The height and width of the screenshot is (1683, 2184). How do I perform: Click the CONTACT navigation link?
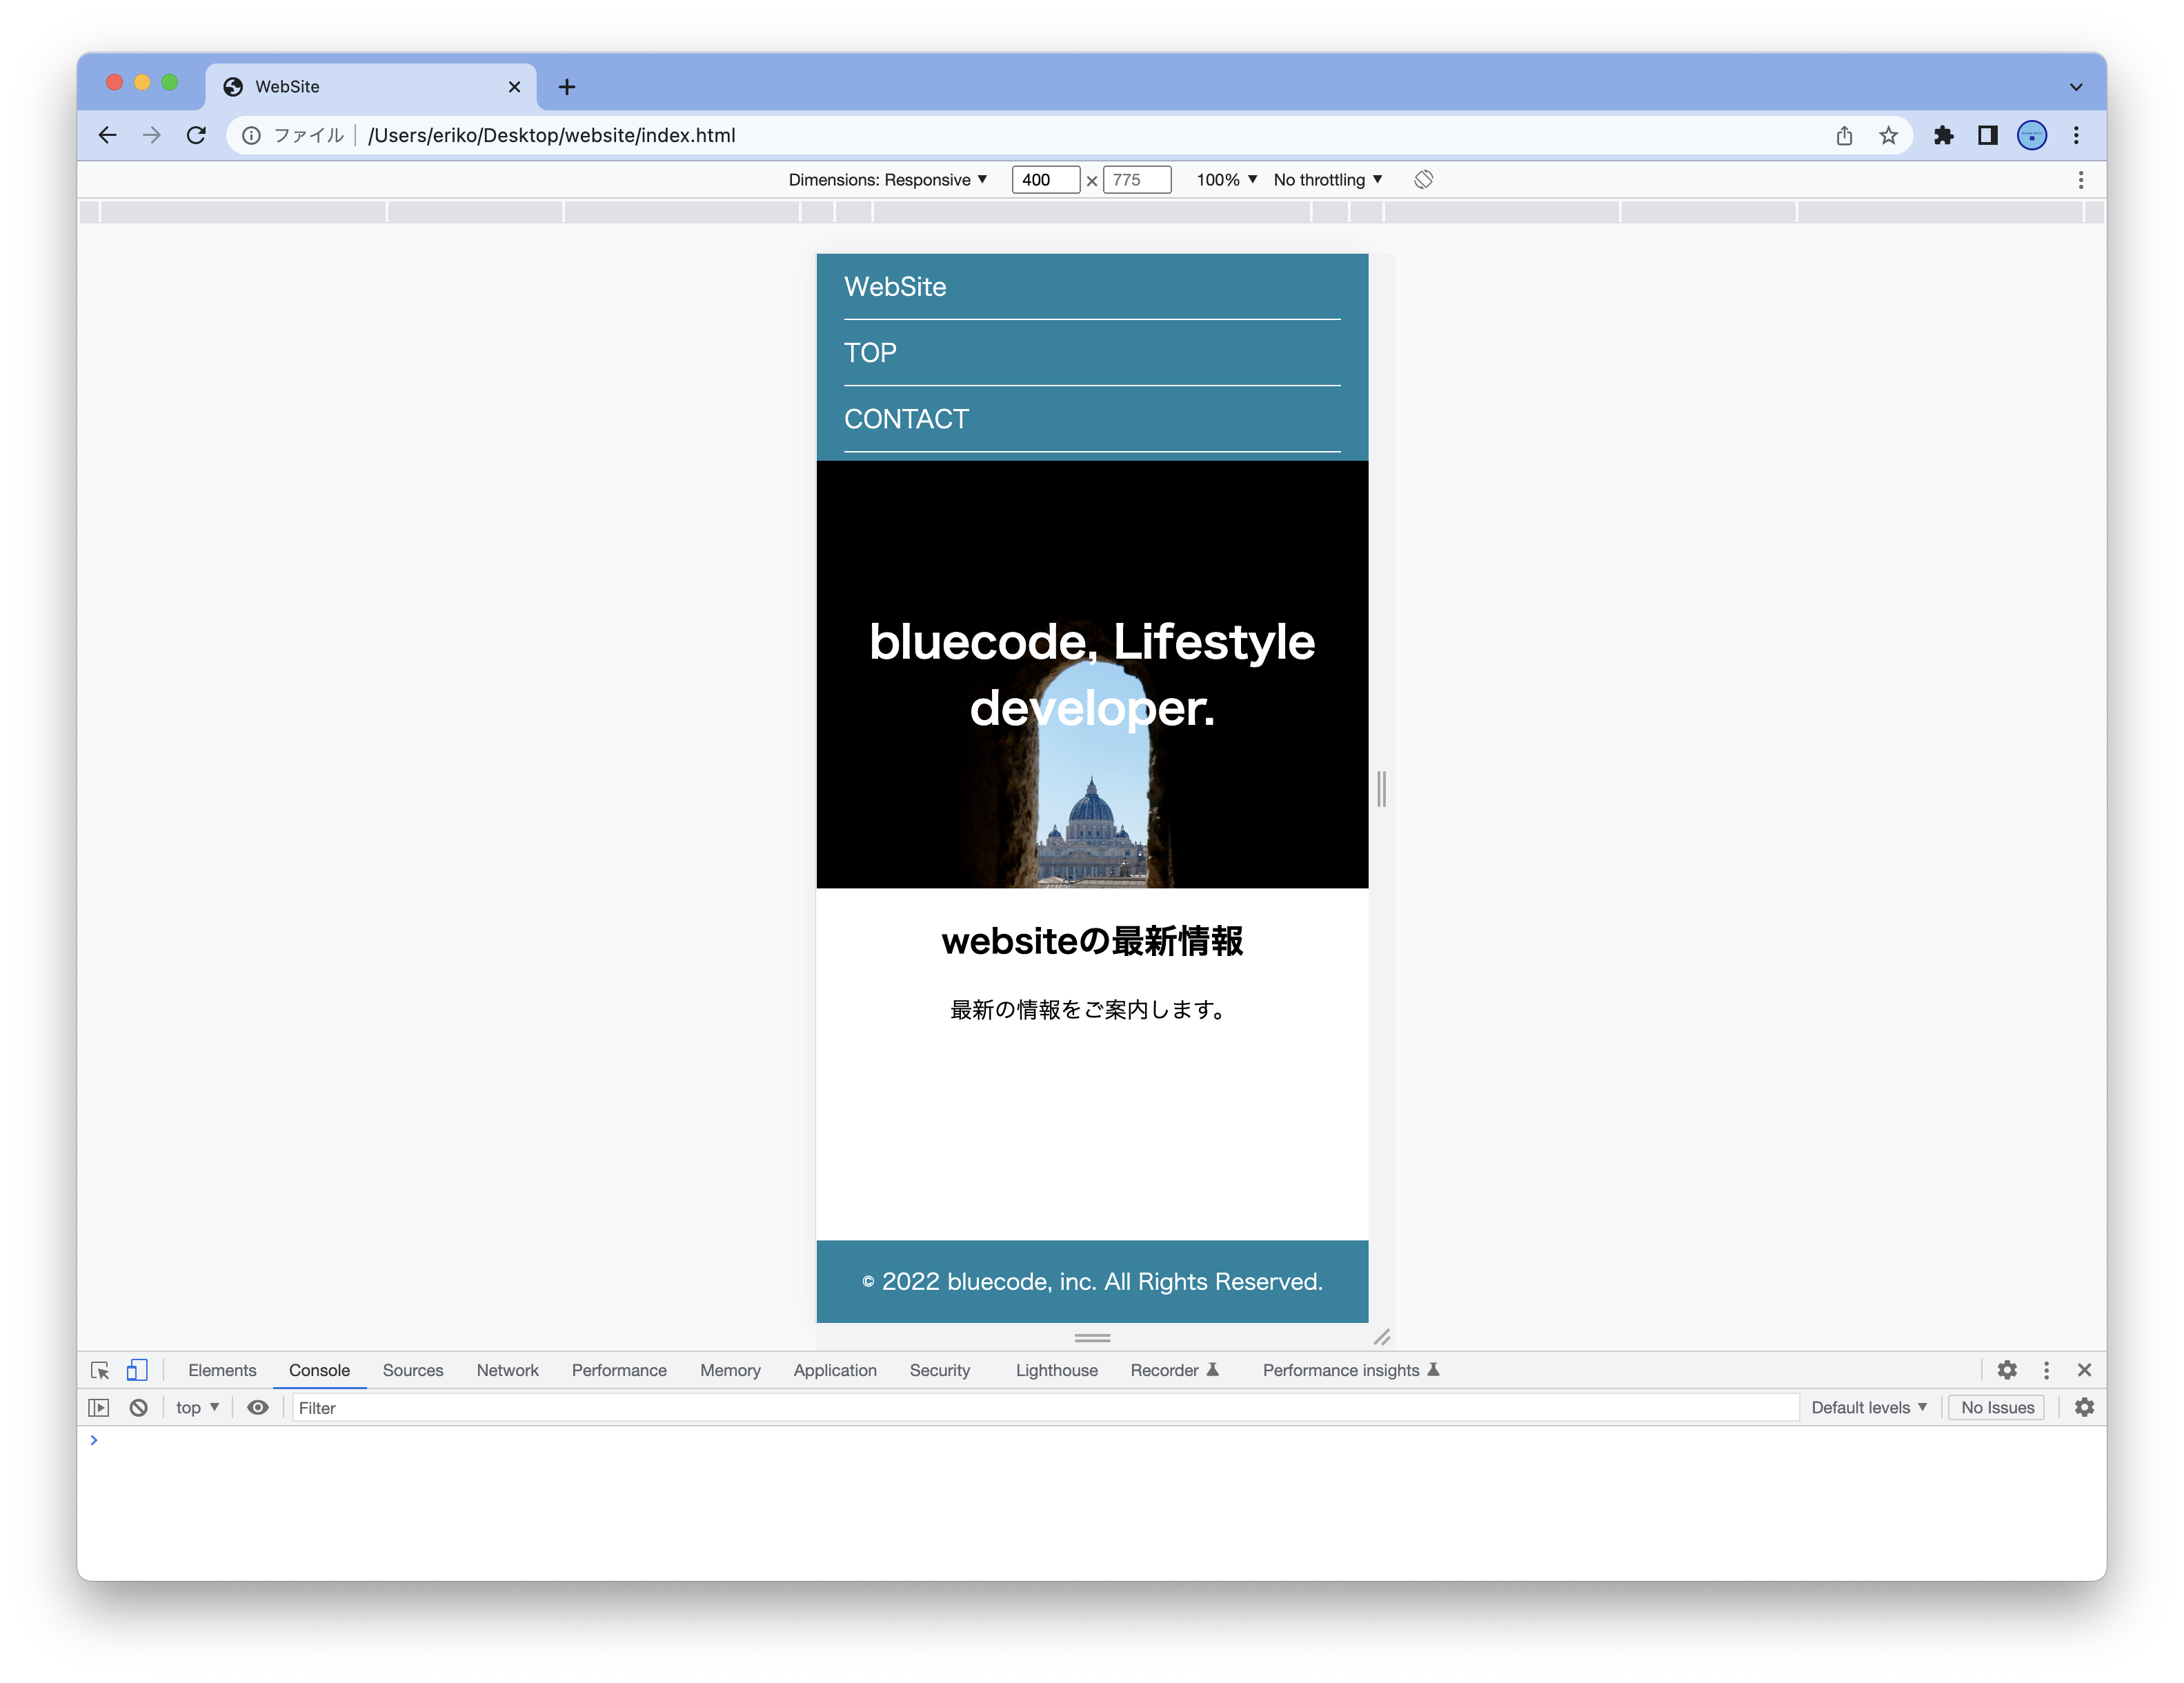point(906,419)
